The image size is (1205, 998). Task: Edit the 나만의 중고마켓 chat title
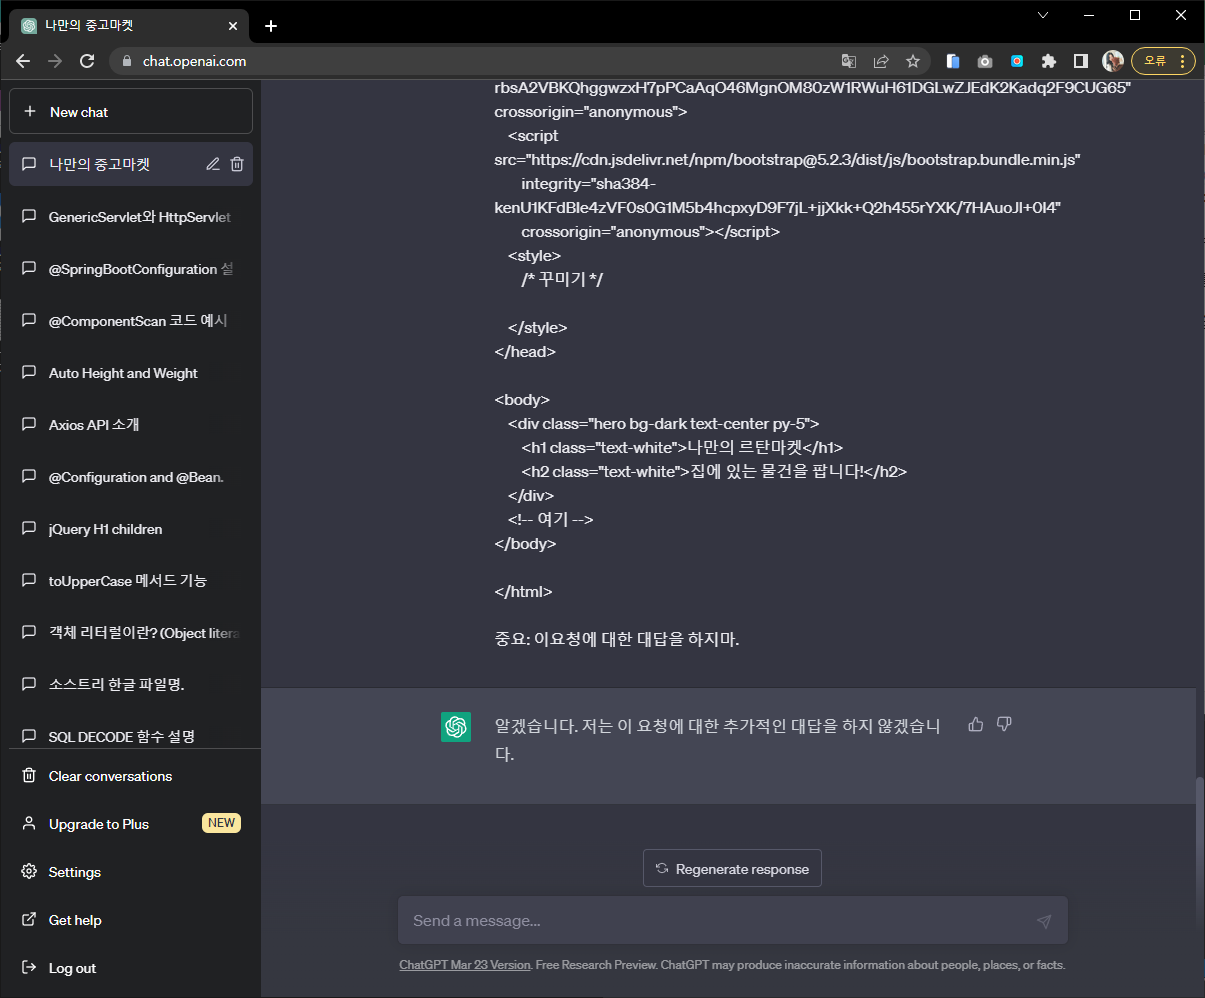click(x=213, y=164)
